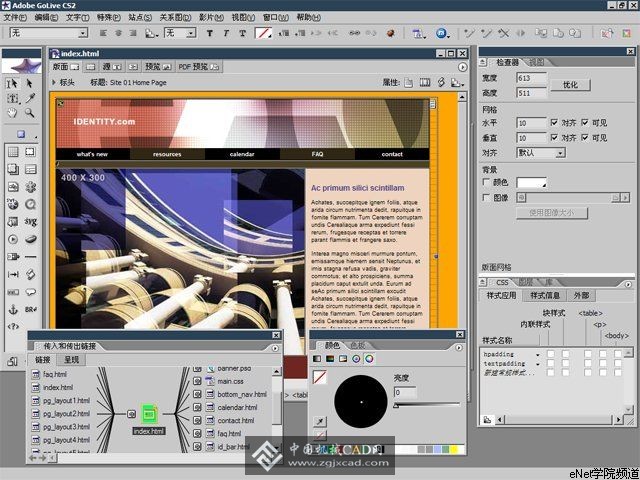Select the hand pan tool in toolbox

coord(13,113)
